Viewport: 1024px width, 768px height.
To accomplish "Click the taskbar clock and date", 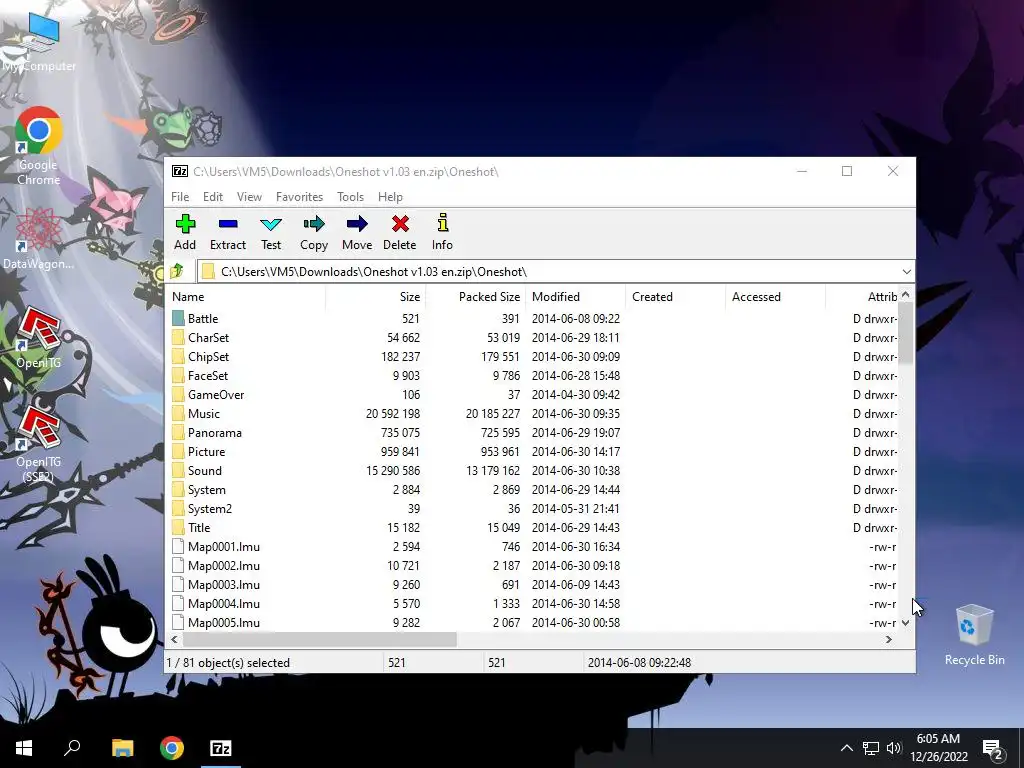I will (x=938, y=748).
